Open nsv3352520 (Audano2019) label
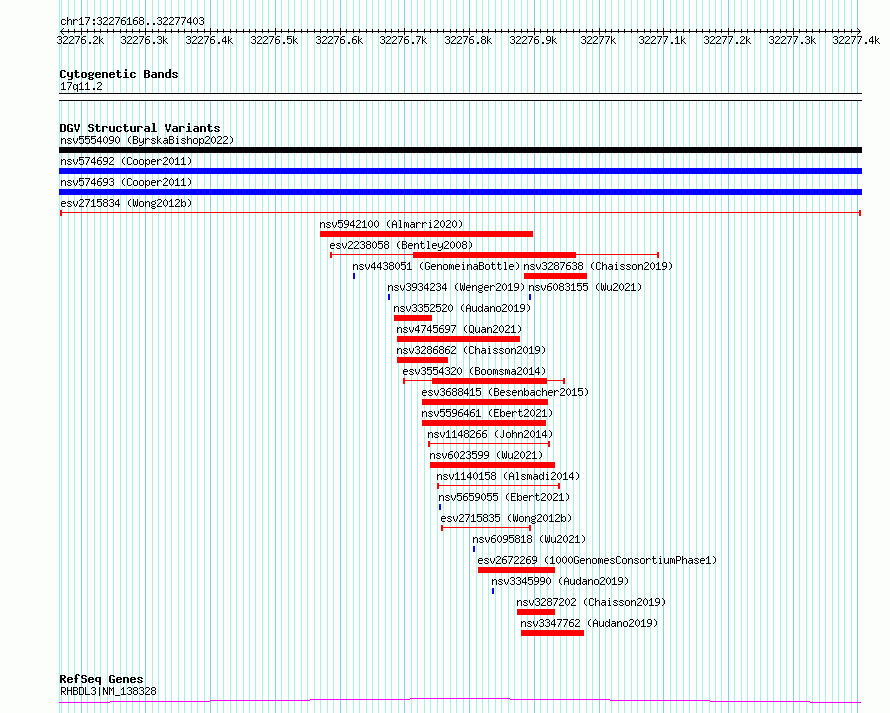Screen dimensions: 890x713 [462, 308]
